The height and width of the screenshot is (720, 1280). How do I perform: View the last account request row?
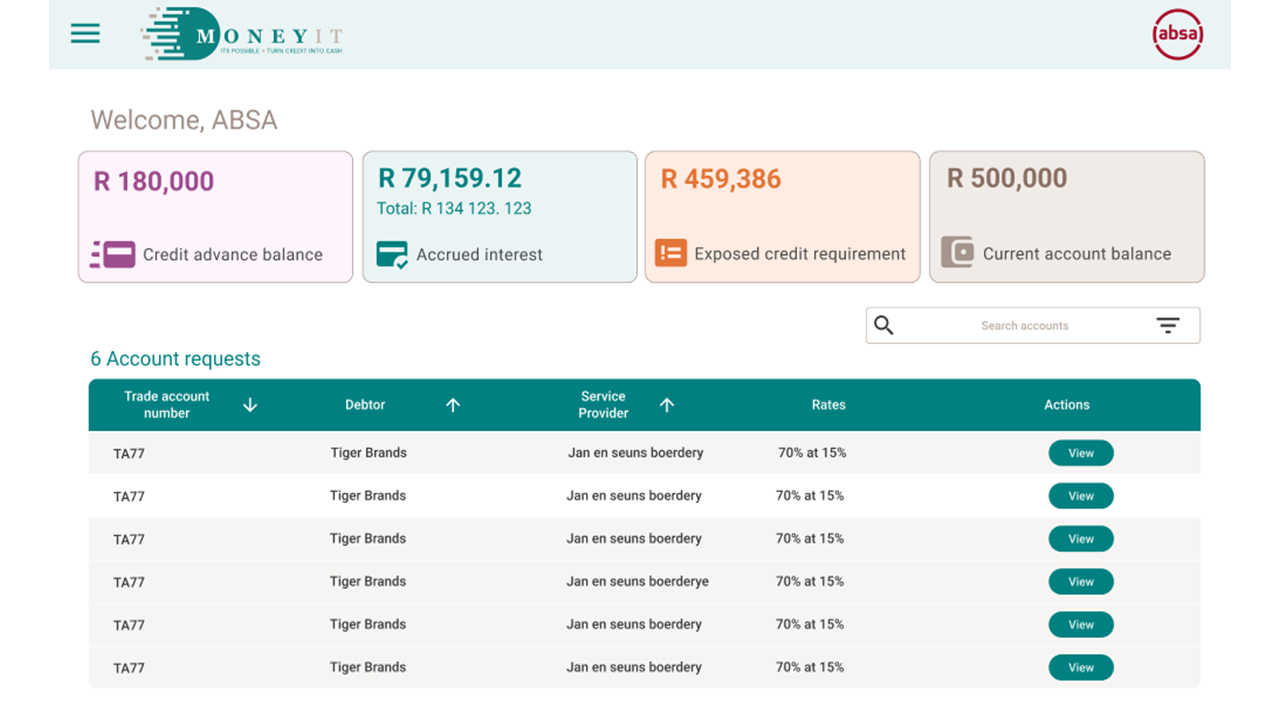click(1080, 667)
